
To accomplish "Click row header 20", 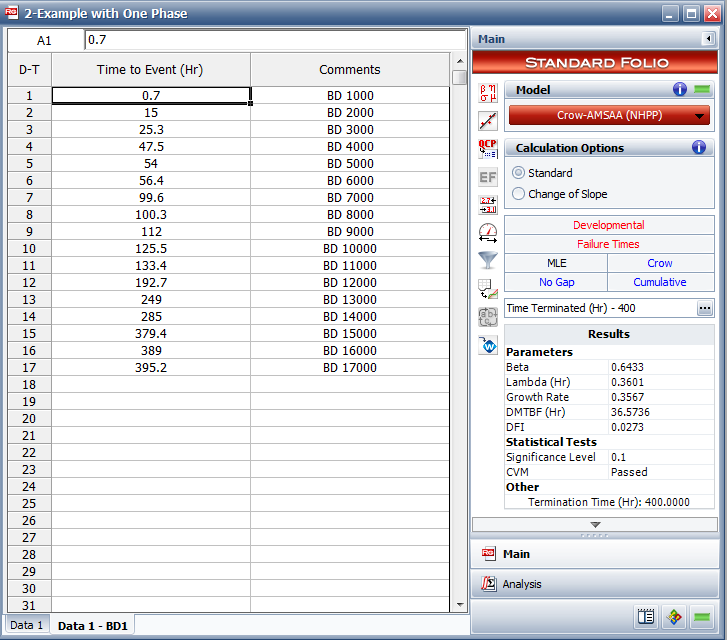I will [x=29, y=419].
